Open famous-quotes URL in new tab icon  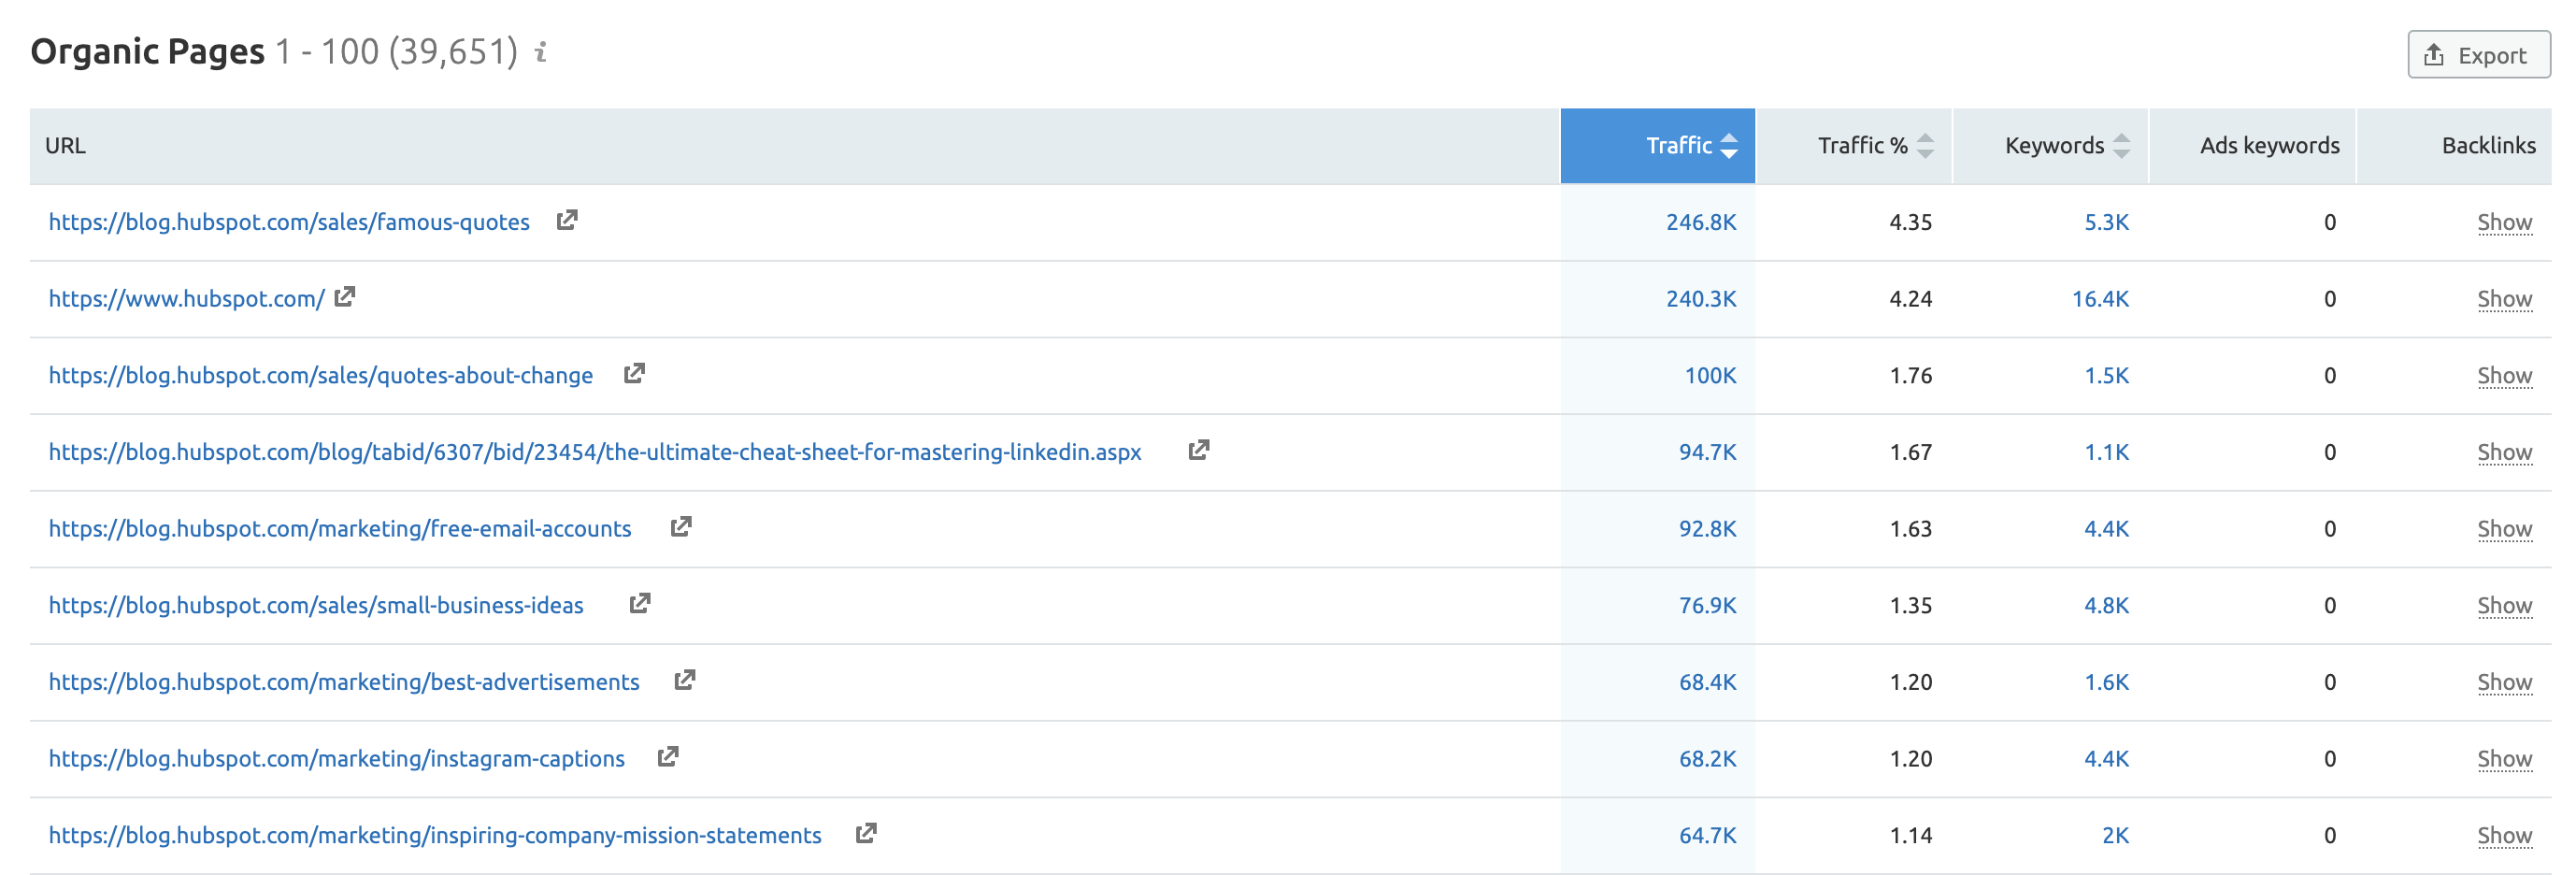coord(567,220)
